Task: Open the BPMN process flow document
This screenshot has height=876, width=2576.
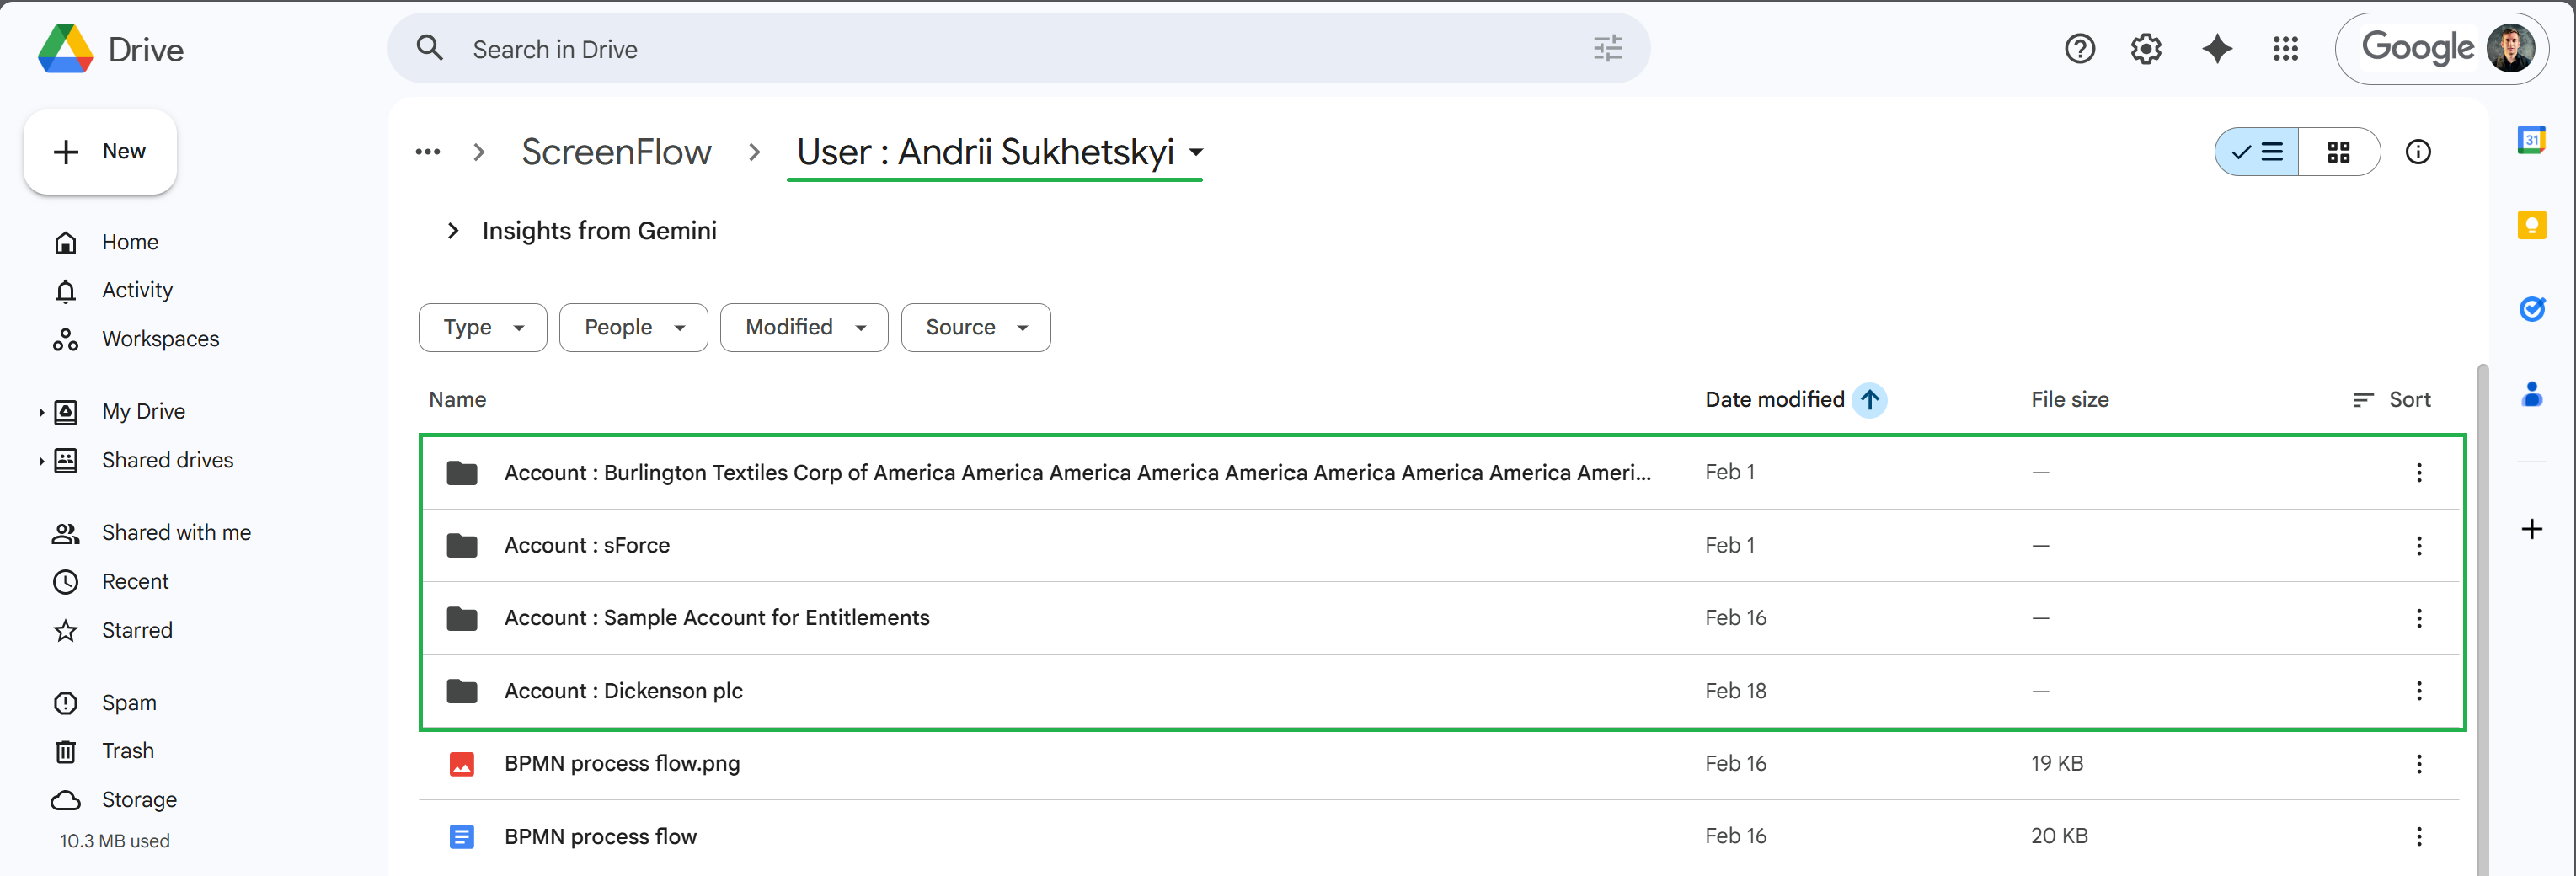Action: [x=600, y=836]
